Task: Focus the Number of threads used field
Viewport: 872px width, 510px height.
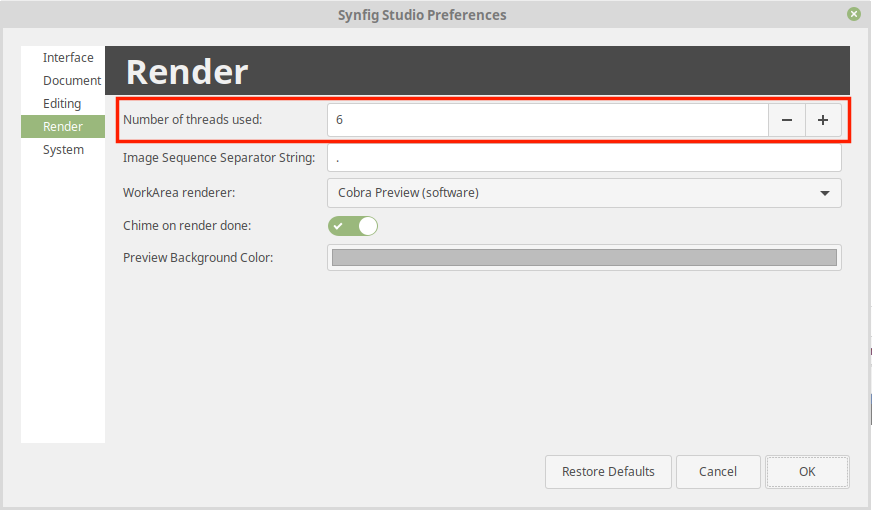Action: point(548,120)
